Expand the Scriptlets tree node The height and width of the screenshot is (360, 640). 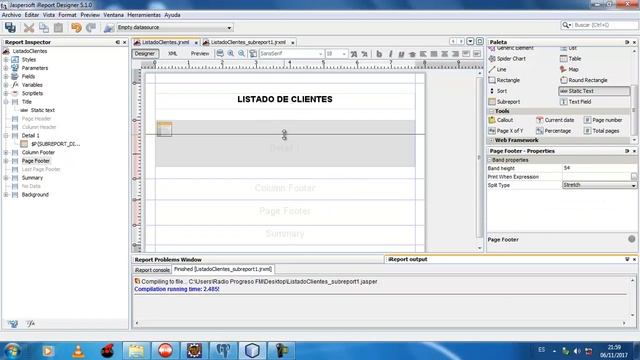point(6,93)
